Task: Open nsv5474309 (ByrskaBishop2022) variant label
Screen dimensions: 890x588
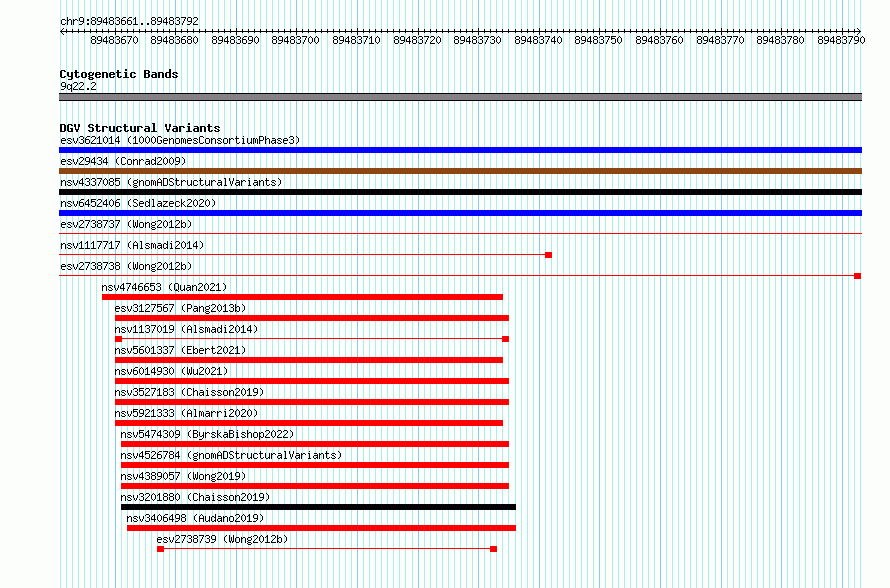Action: (x=207, y=434)
